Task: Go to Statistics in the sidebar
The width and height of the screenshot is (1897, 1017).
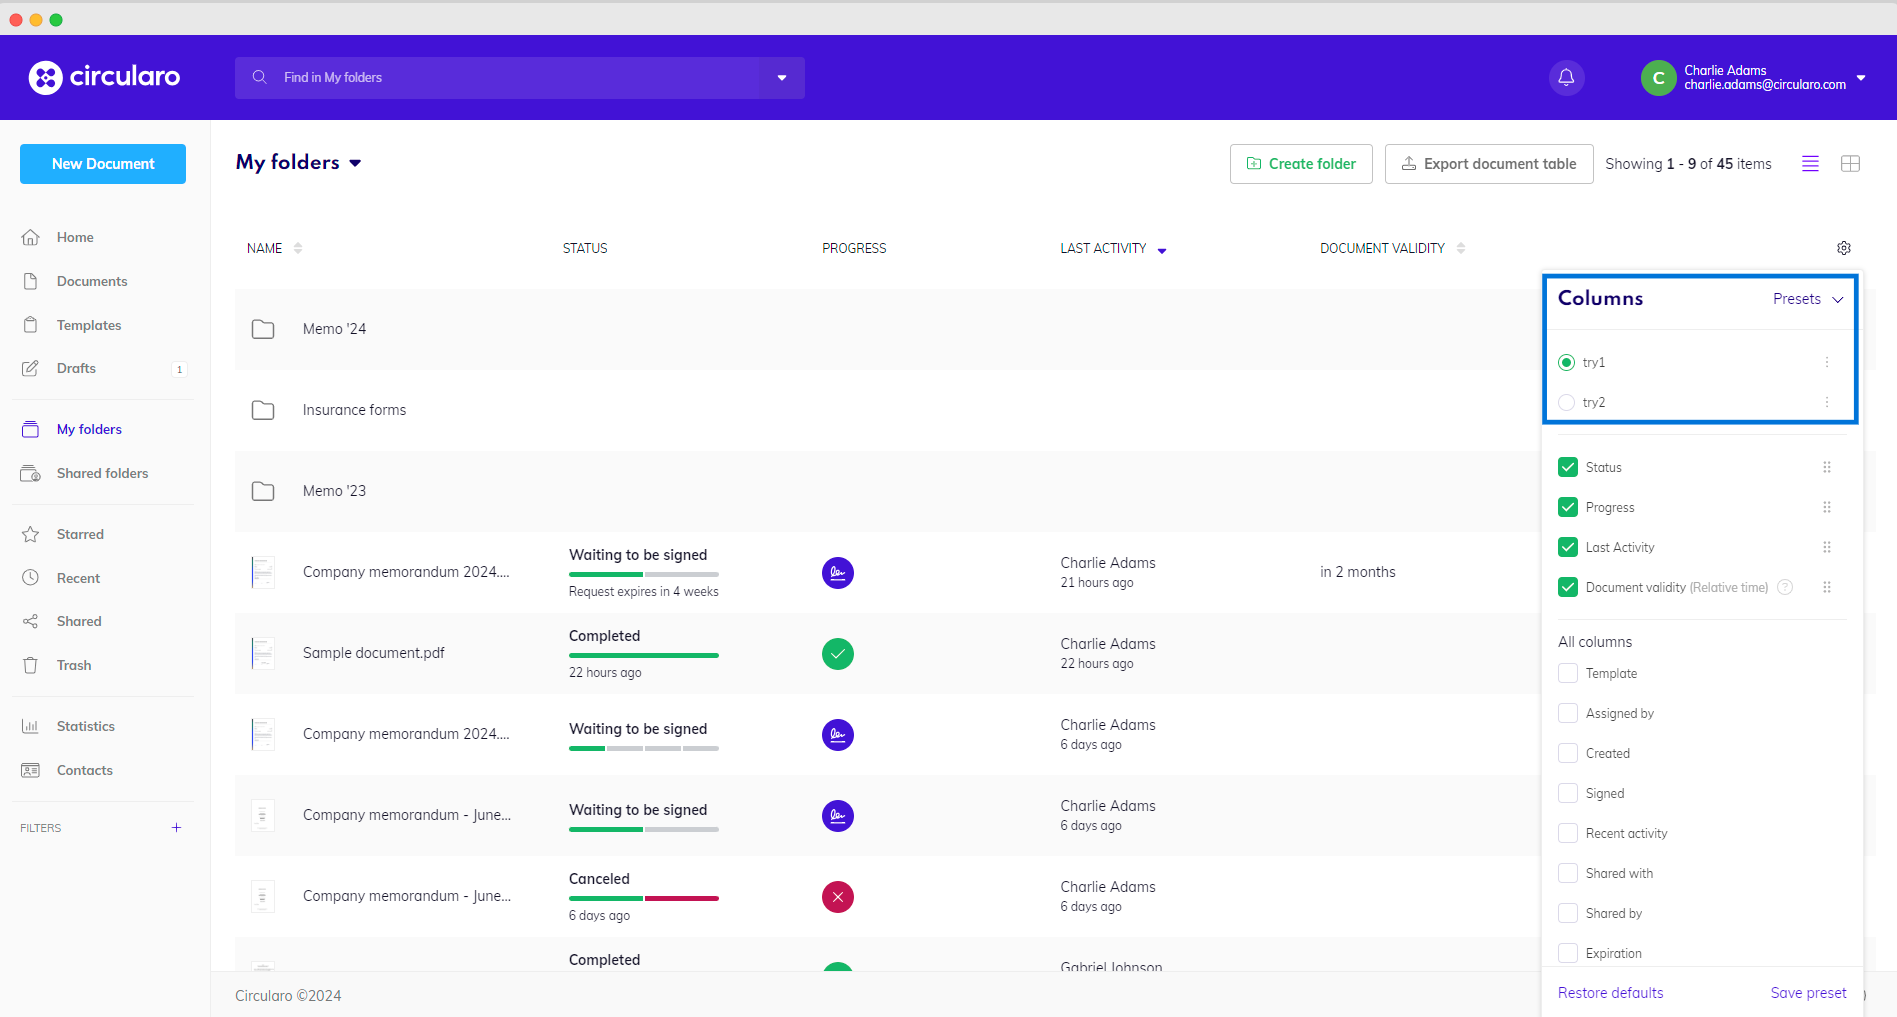Action: 85,727
